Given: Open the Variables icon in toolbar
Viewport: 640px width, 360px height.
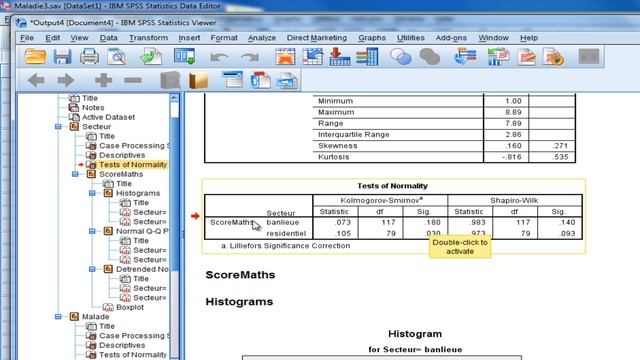Looking at the screenshot, I should [x=367, y=56].
